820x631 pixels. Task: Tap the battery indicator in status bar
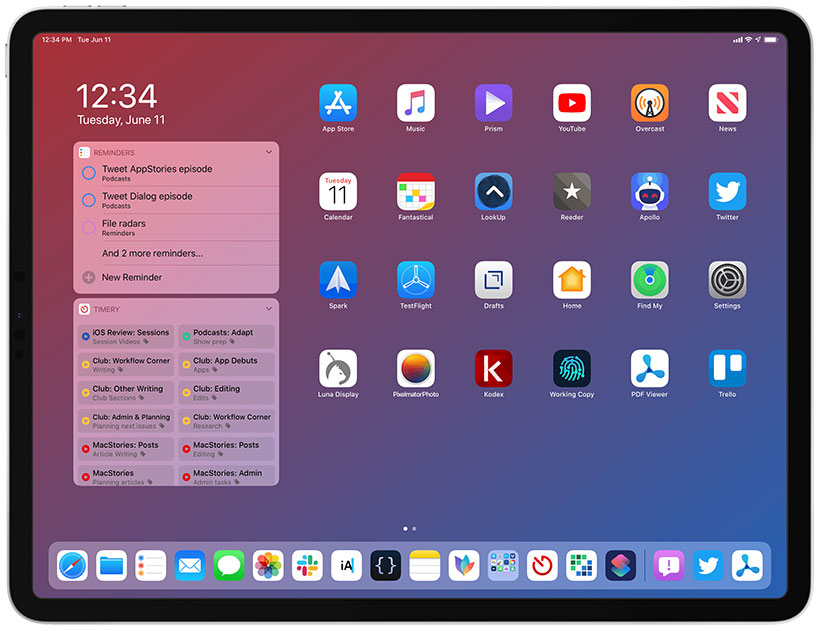(771, 40)
